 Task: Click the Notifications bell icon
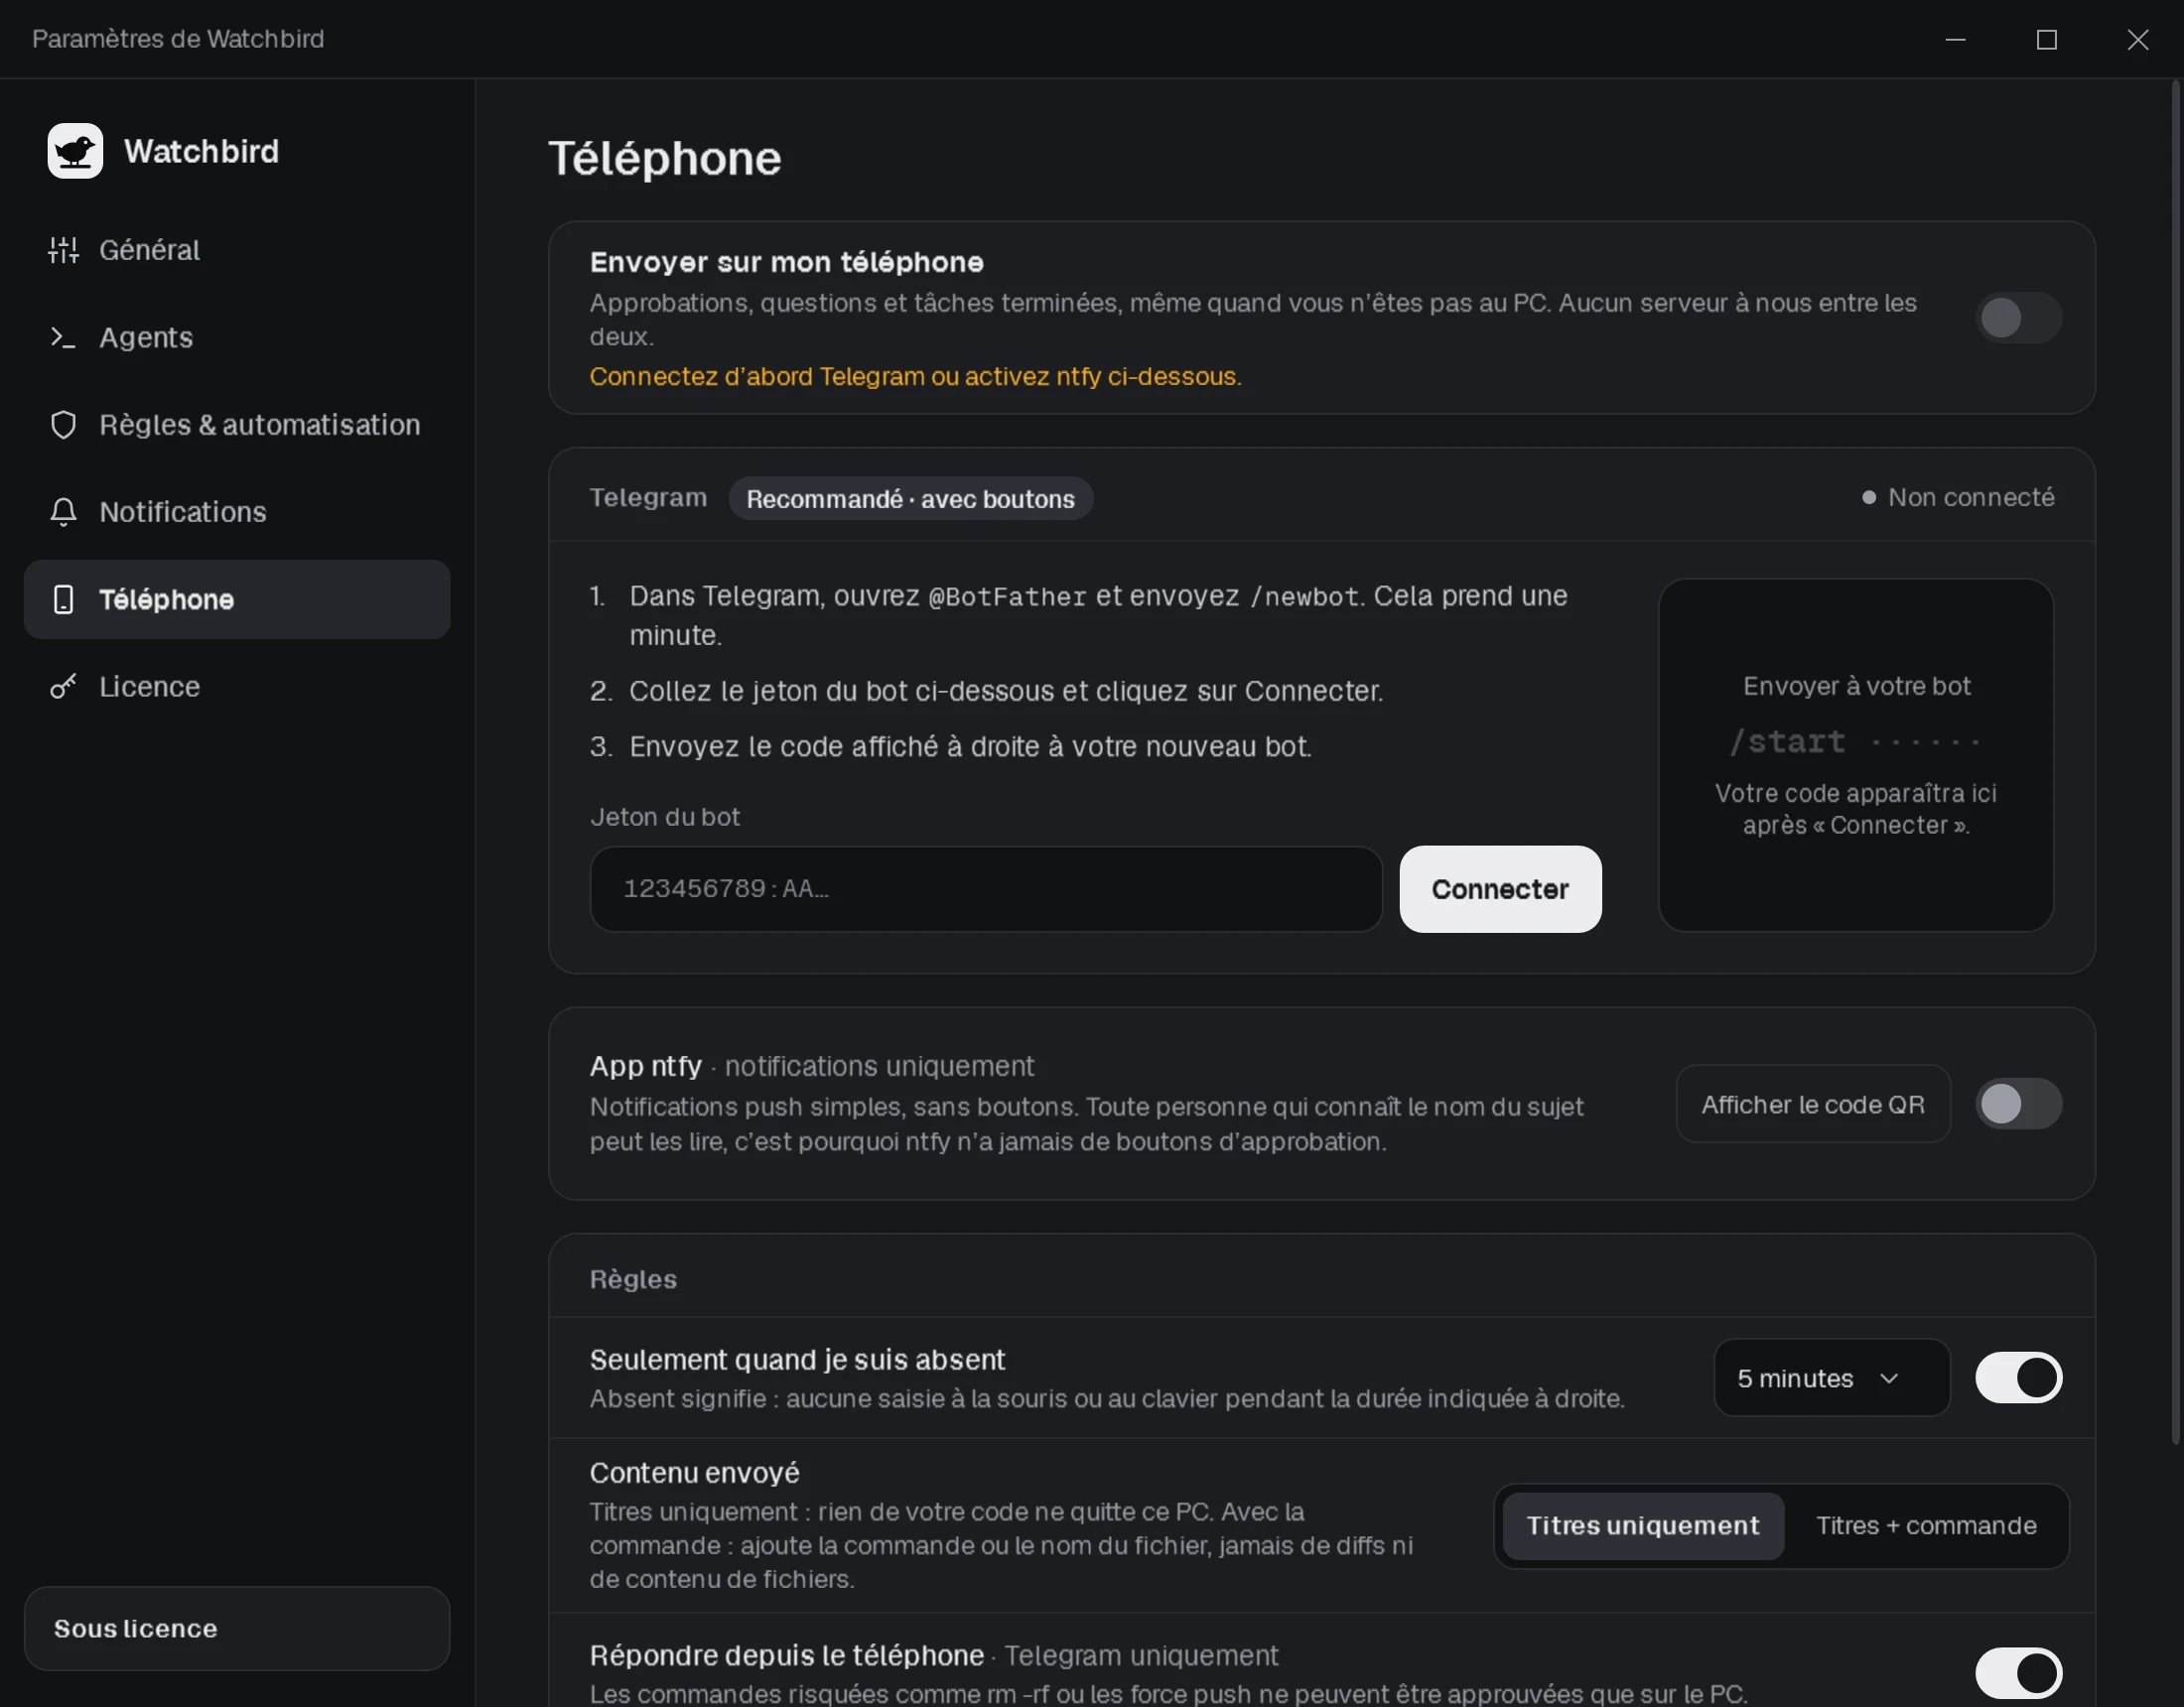(63, 512)
